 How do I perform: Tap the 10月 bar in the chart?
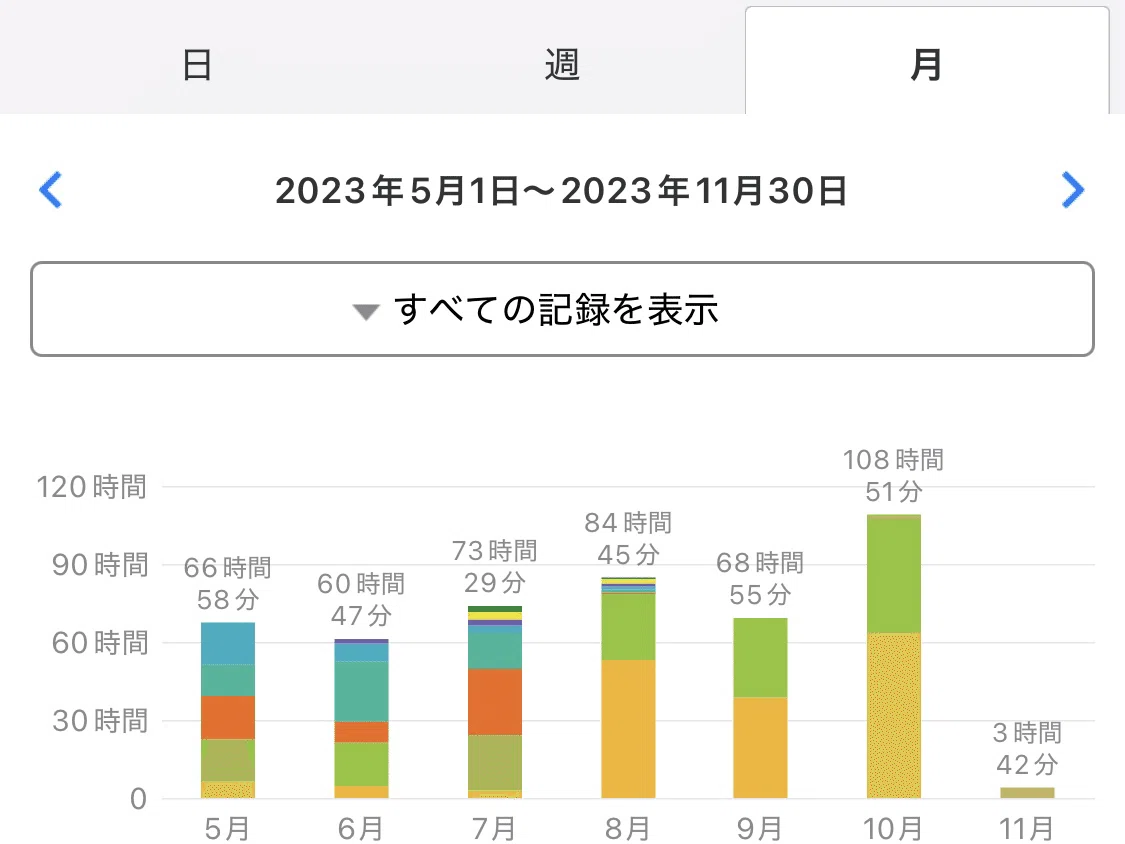click(x=893, y=656)
